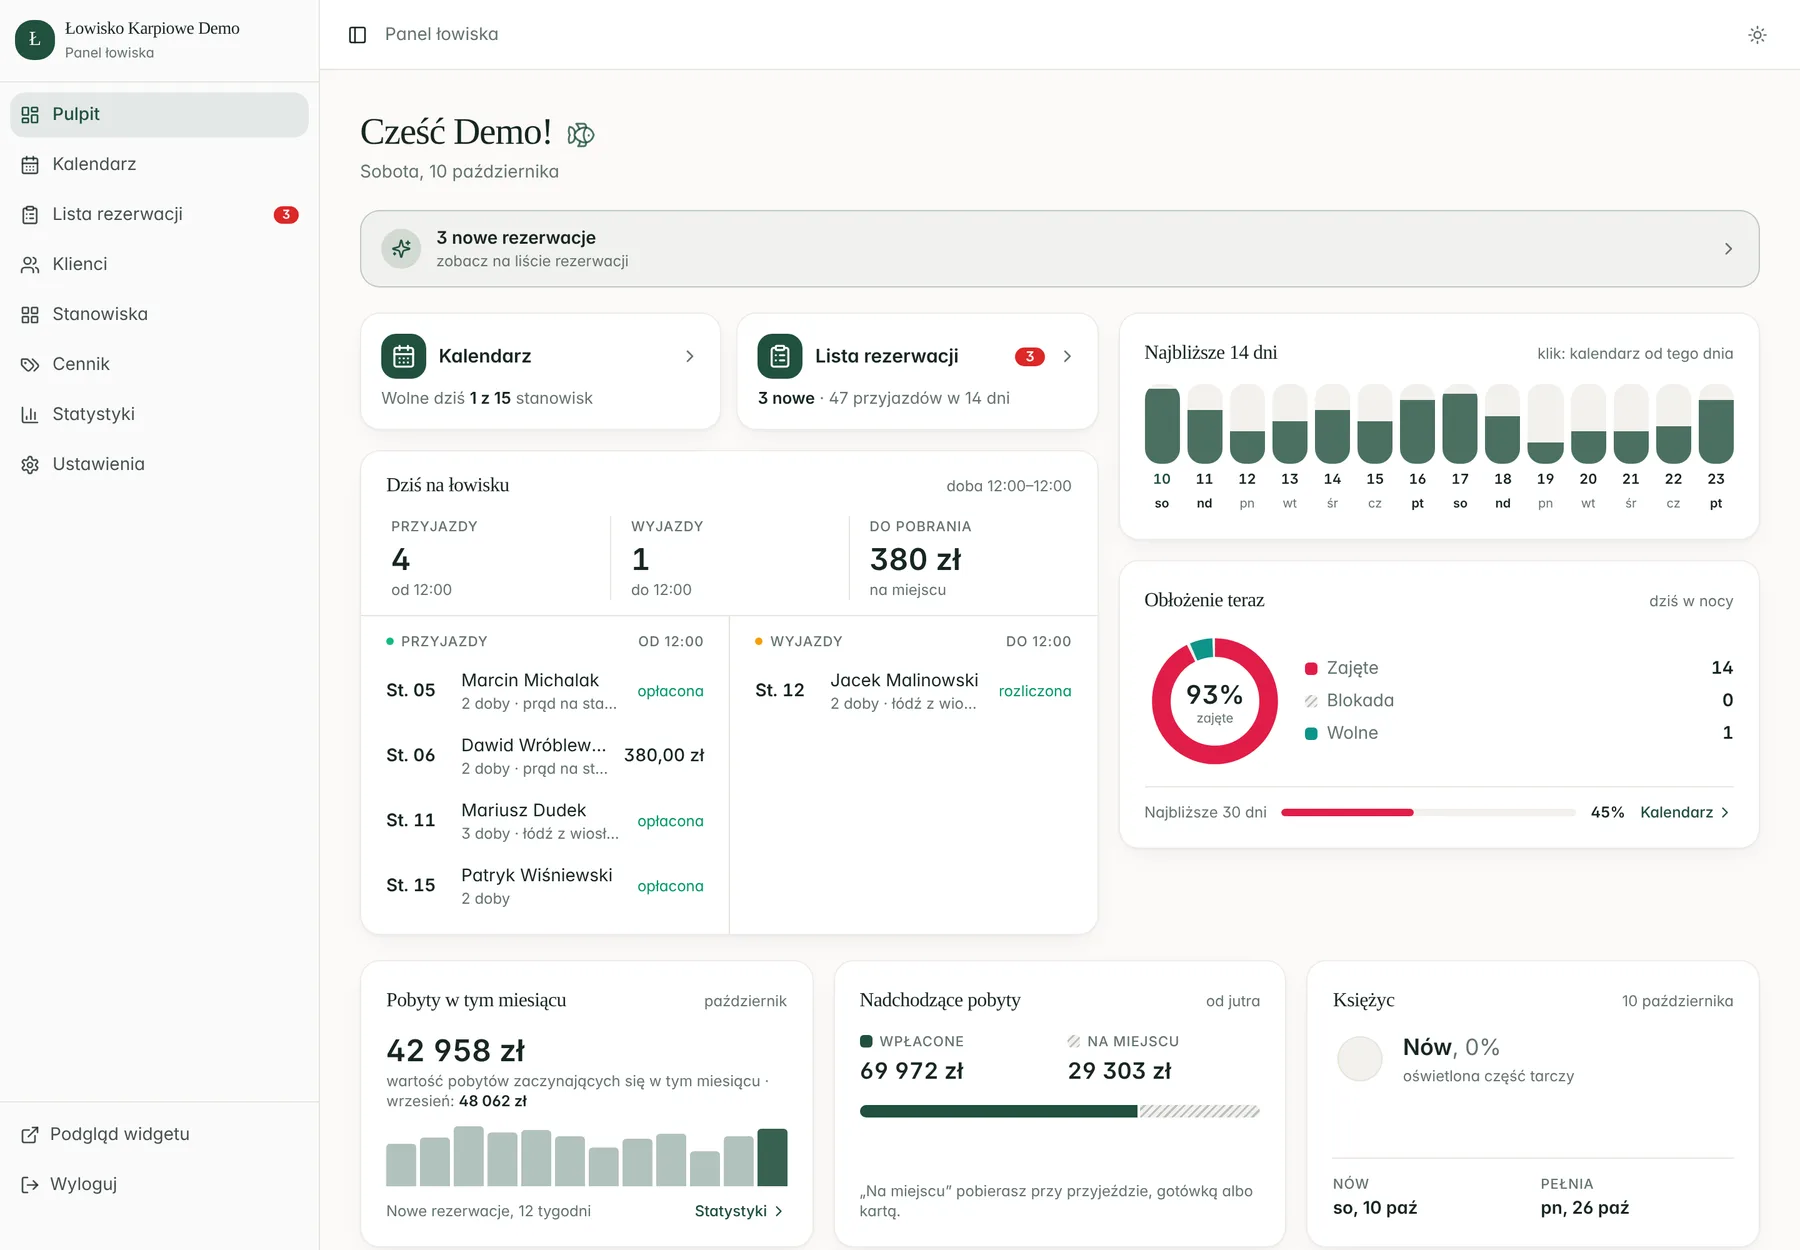
Task: Click the Podgląd widgetu external link icon
Action: point(30,1135)
